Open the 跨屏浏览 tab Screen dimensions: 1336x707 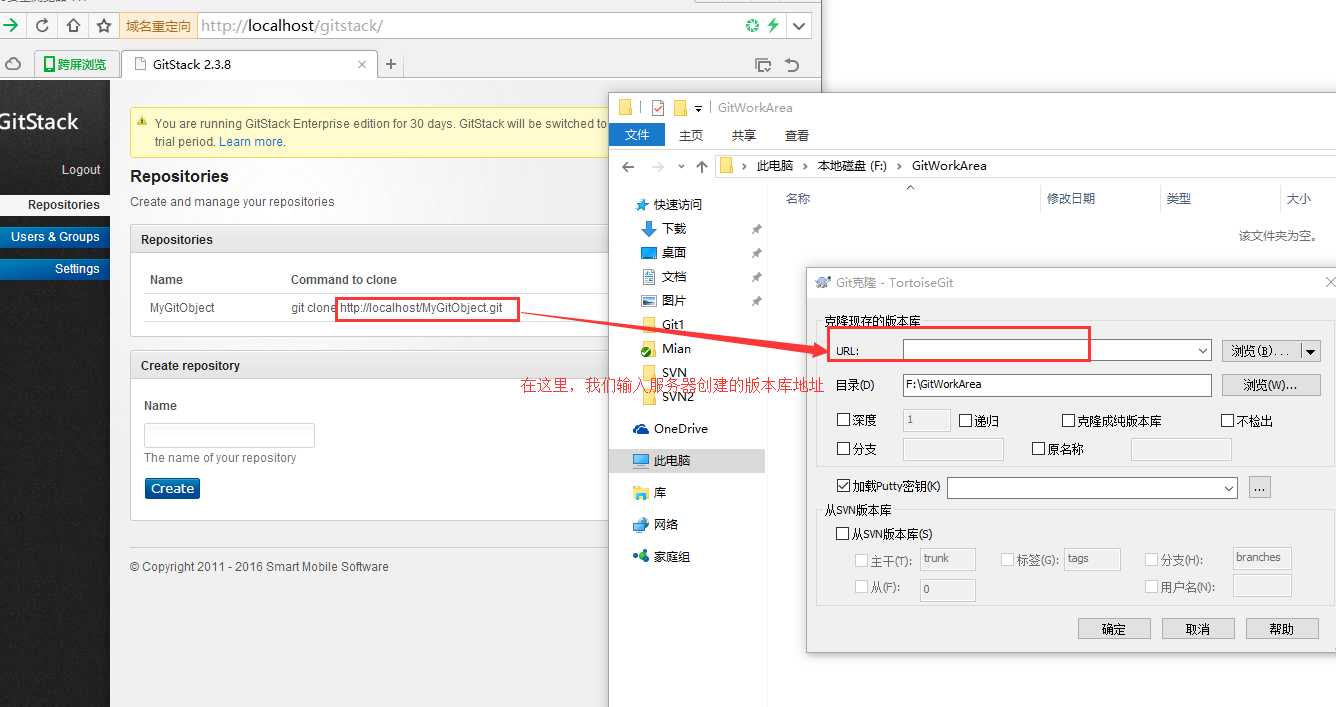76,64
